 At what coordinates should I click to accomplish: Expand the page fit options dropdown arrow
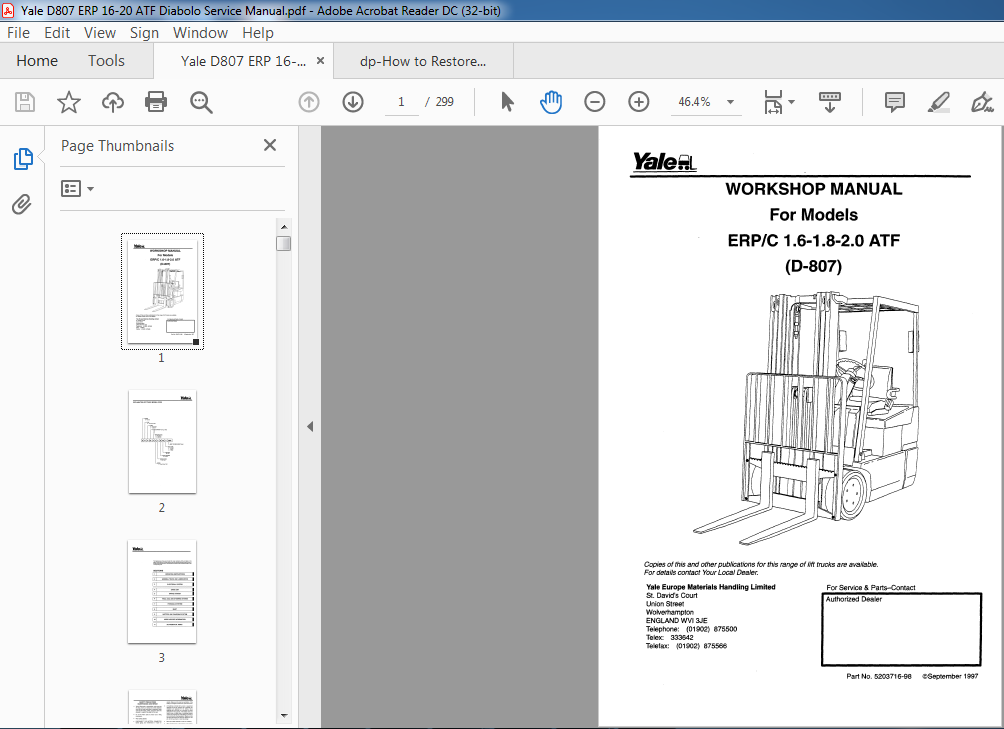(791, 102)
